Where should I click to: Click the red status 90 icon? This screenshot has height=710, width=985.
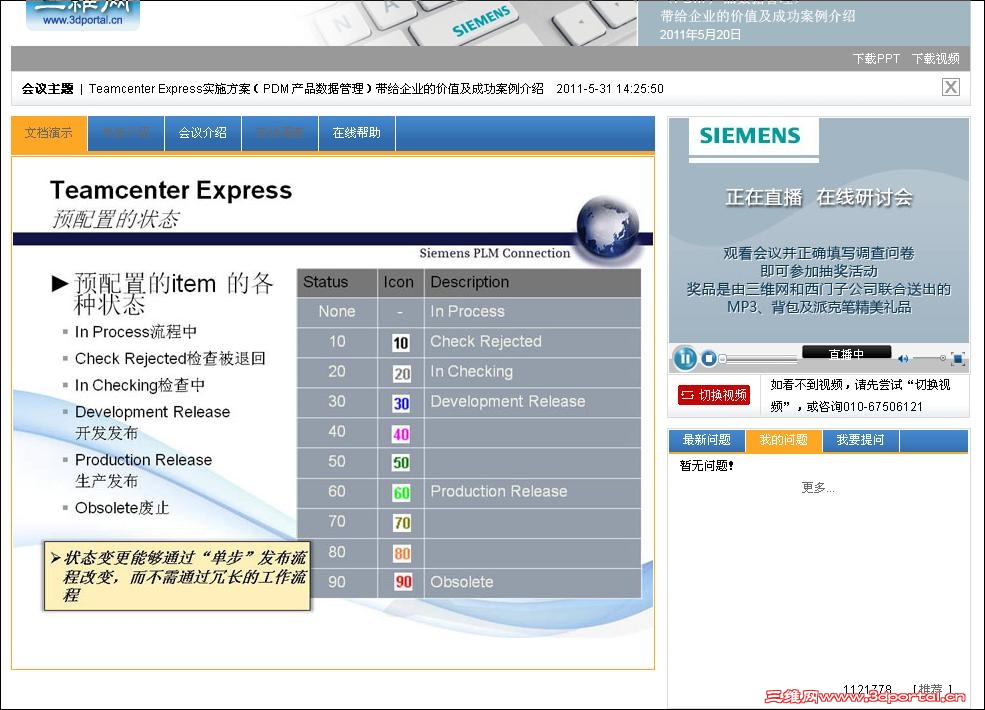403,582
